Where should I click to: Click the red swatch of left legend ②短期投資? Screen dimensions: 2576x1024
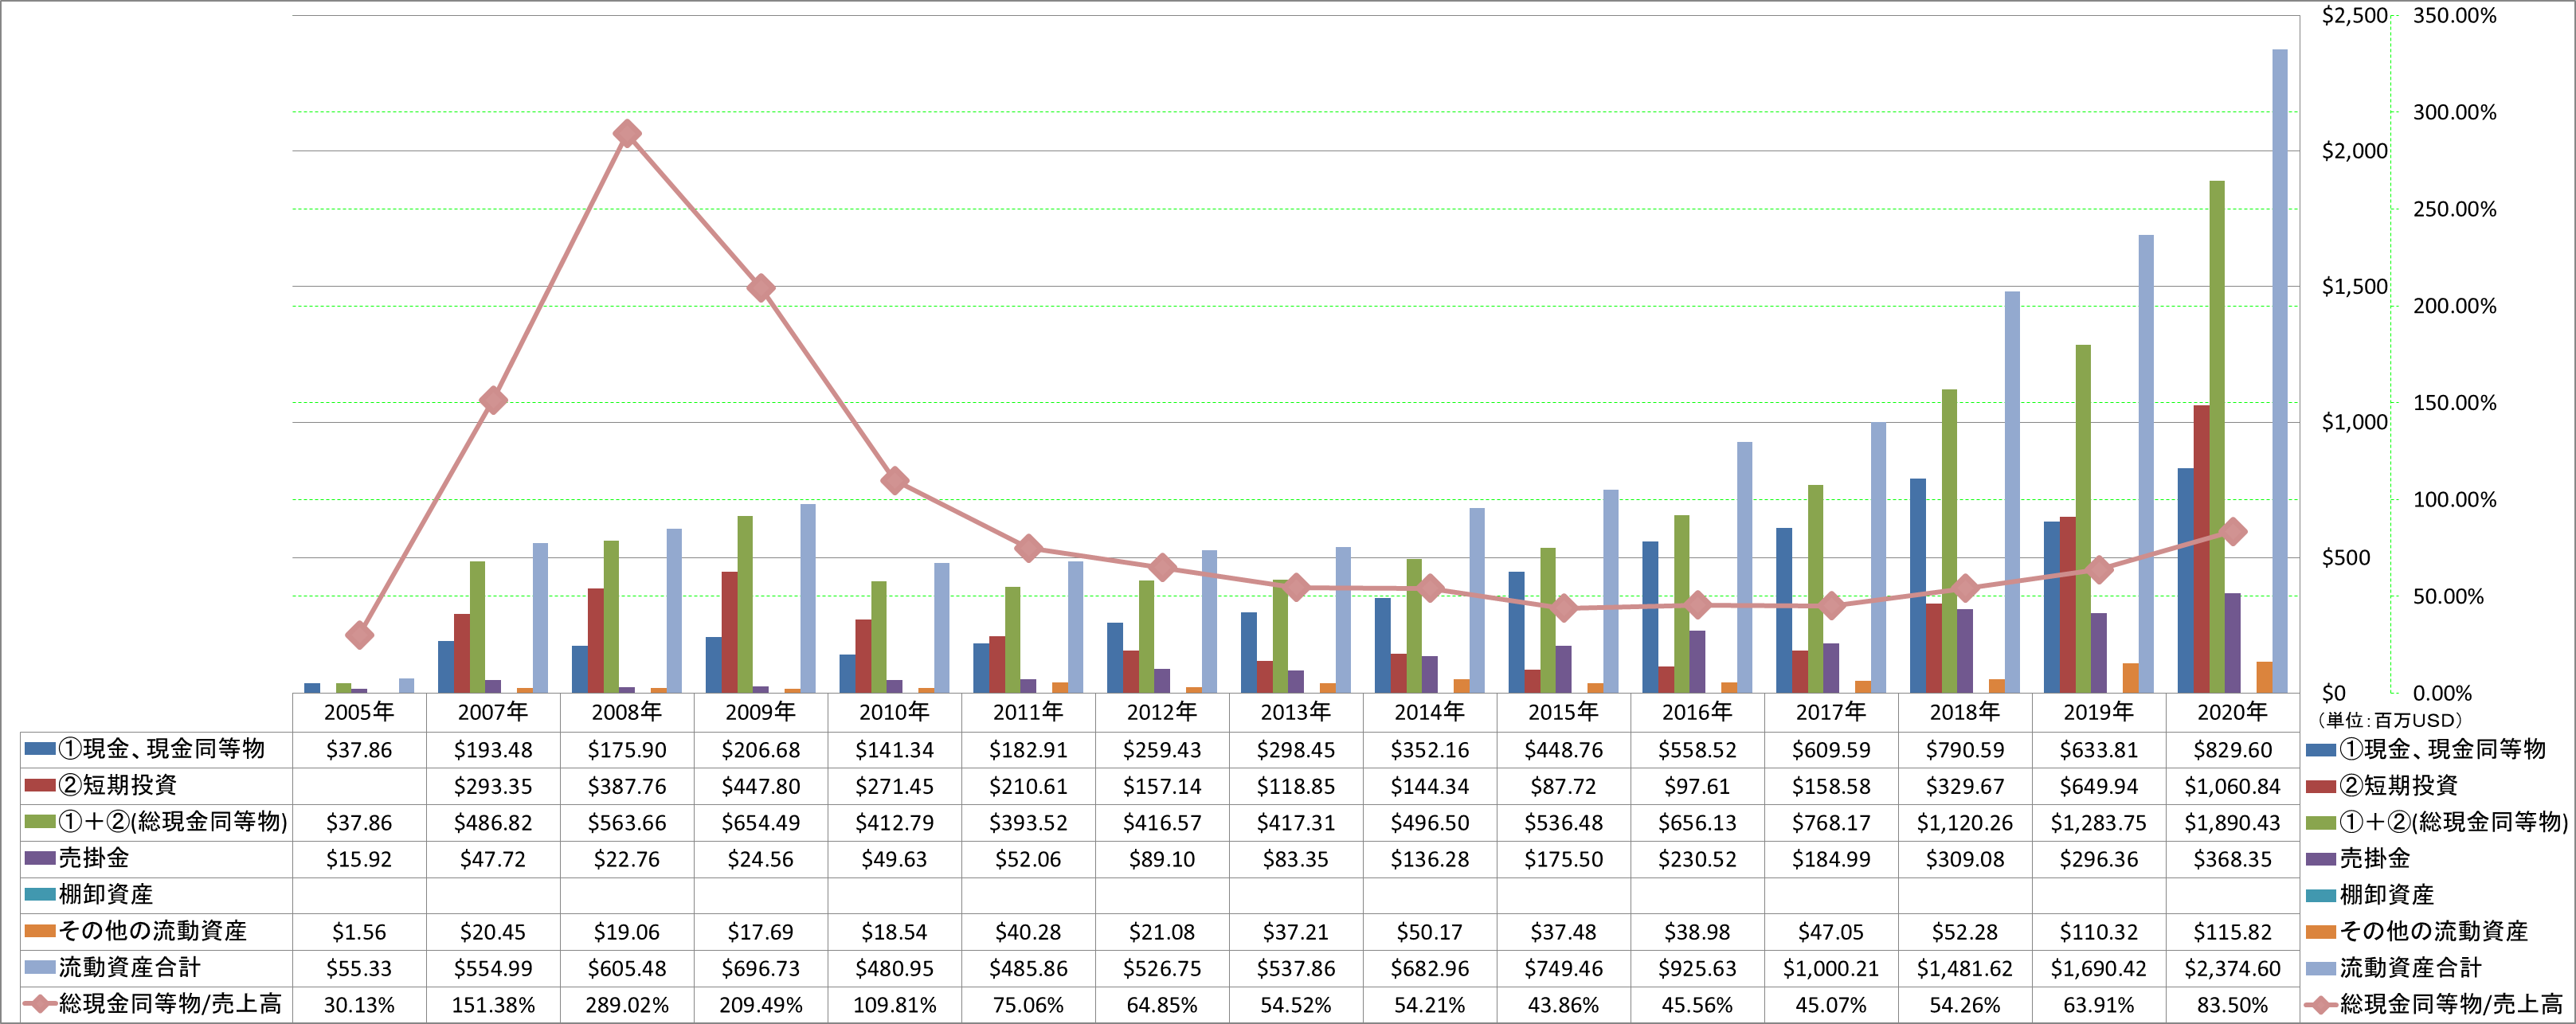[40, 785]
